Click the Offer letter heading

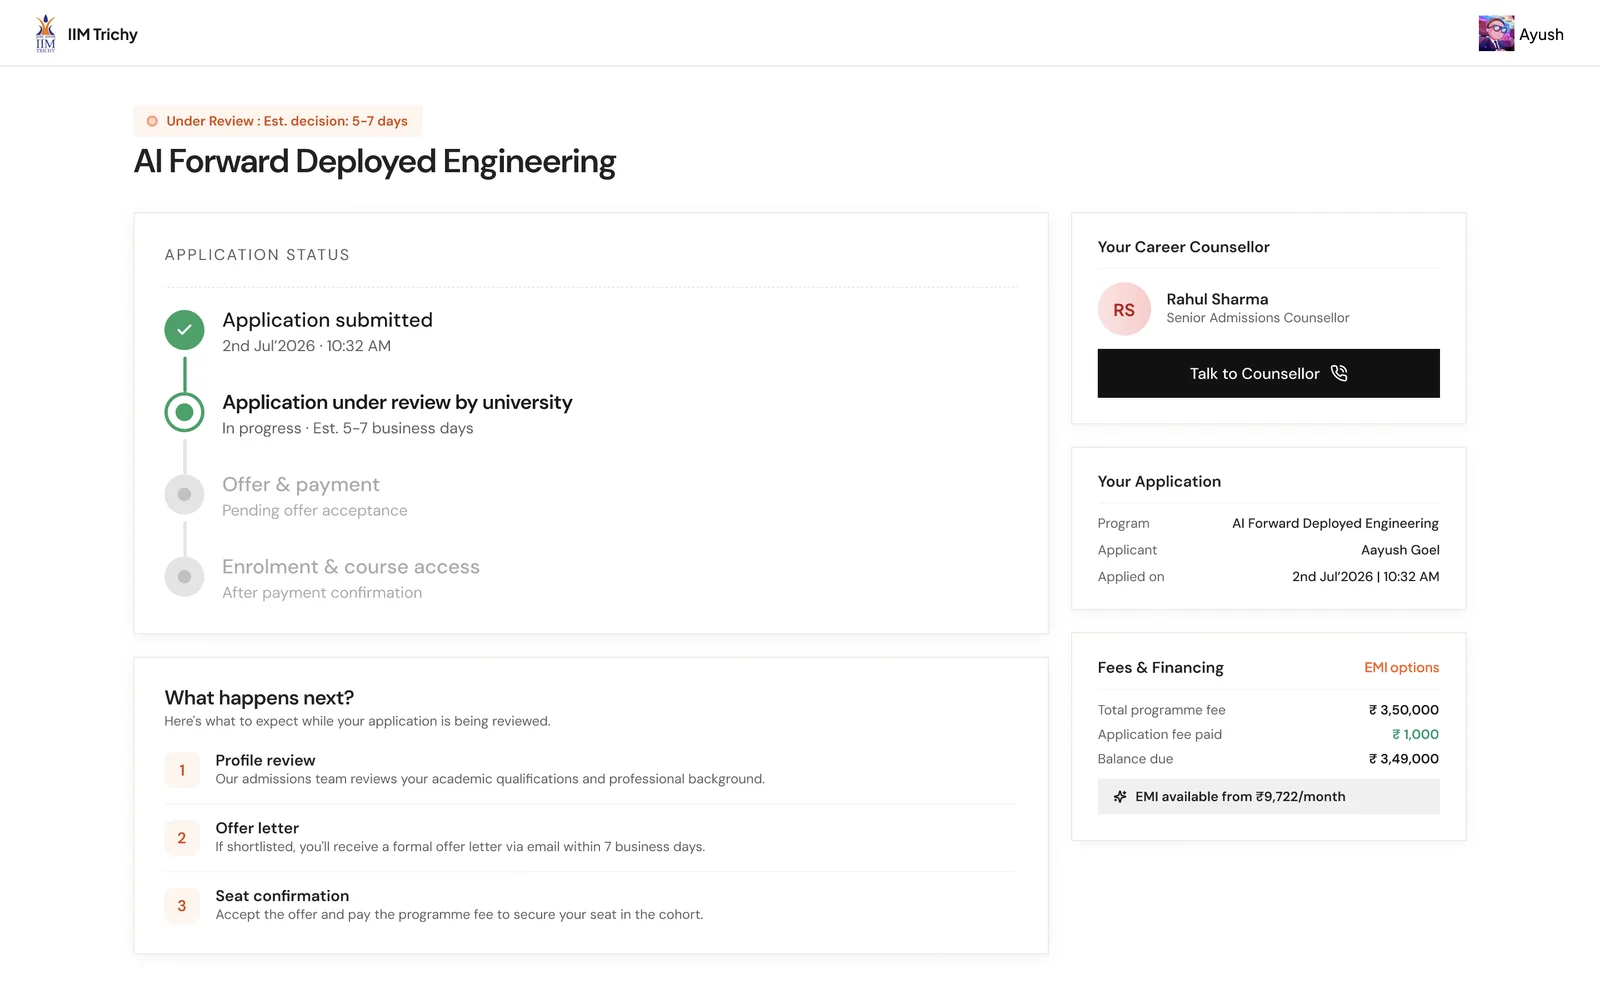(257, 829)
